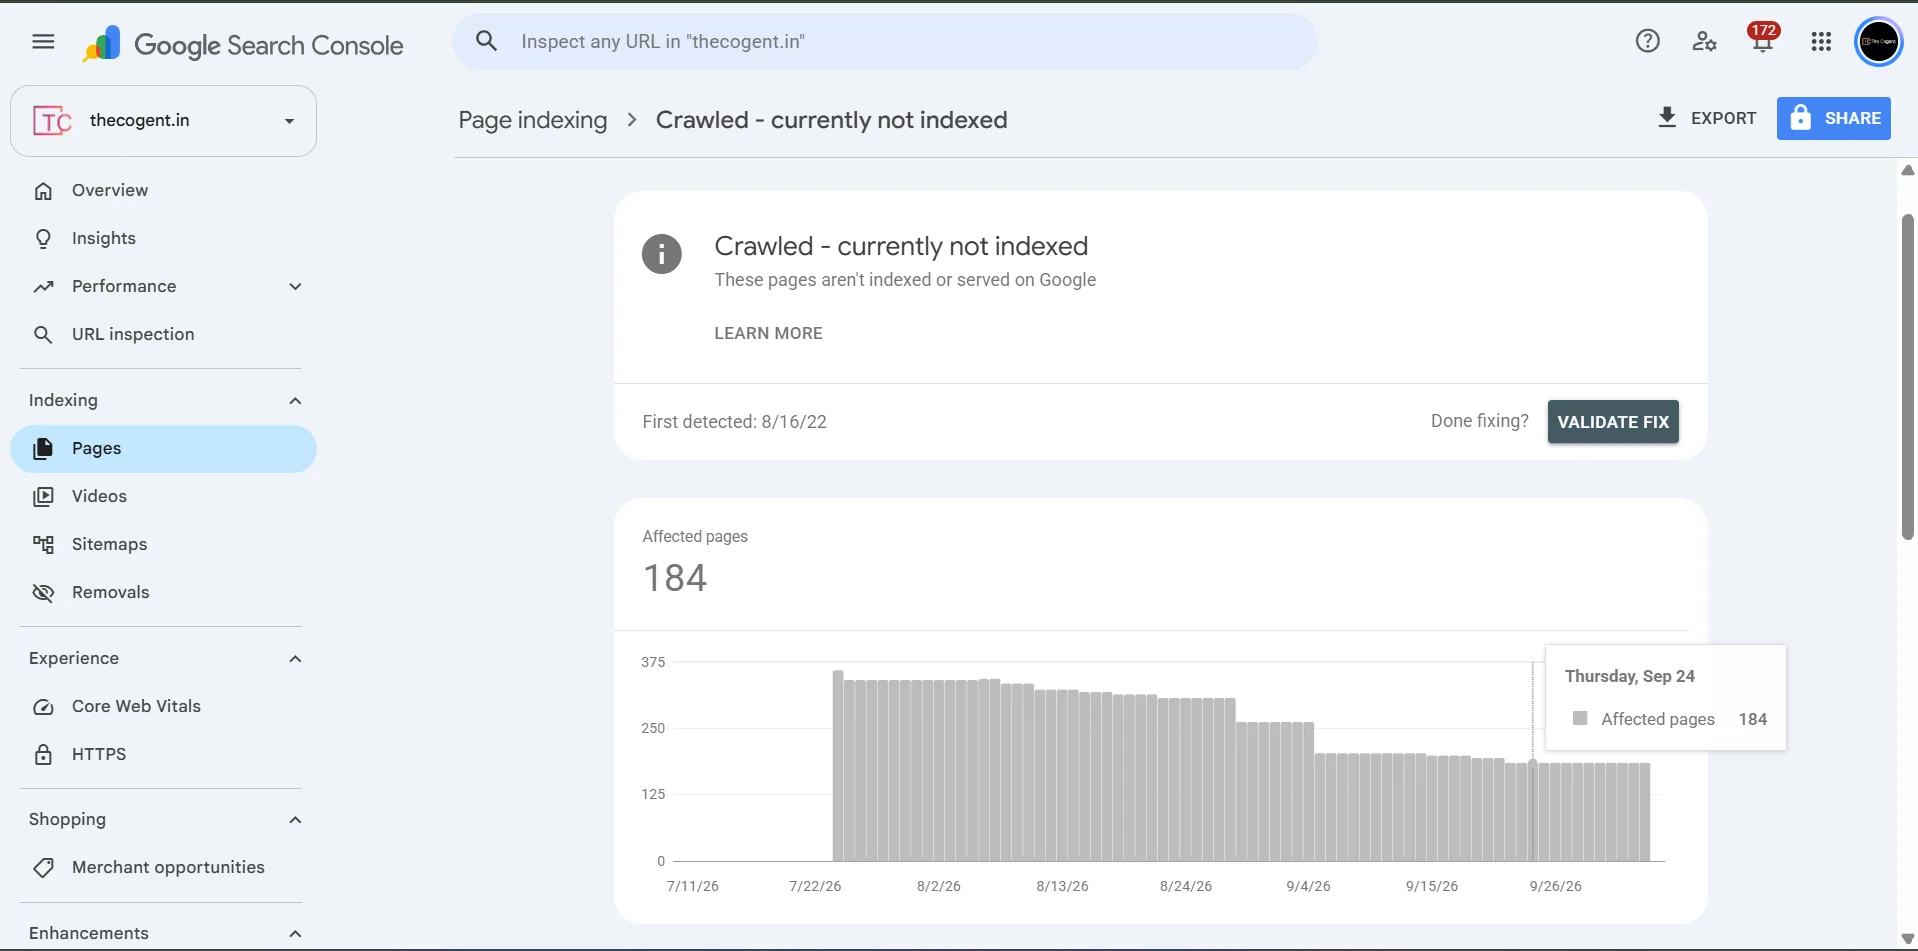
Task: Click the Videos sidebar icon
Action: point(43,496)
